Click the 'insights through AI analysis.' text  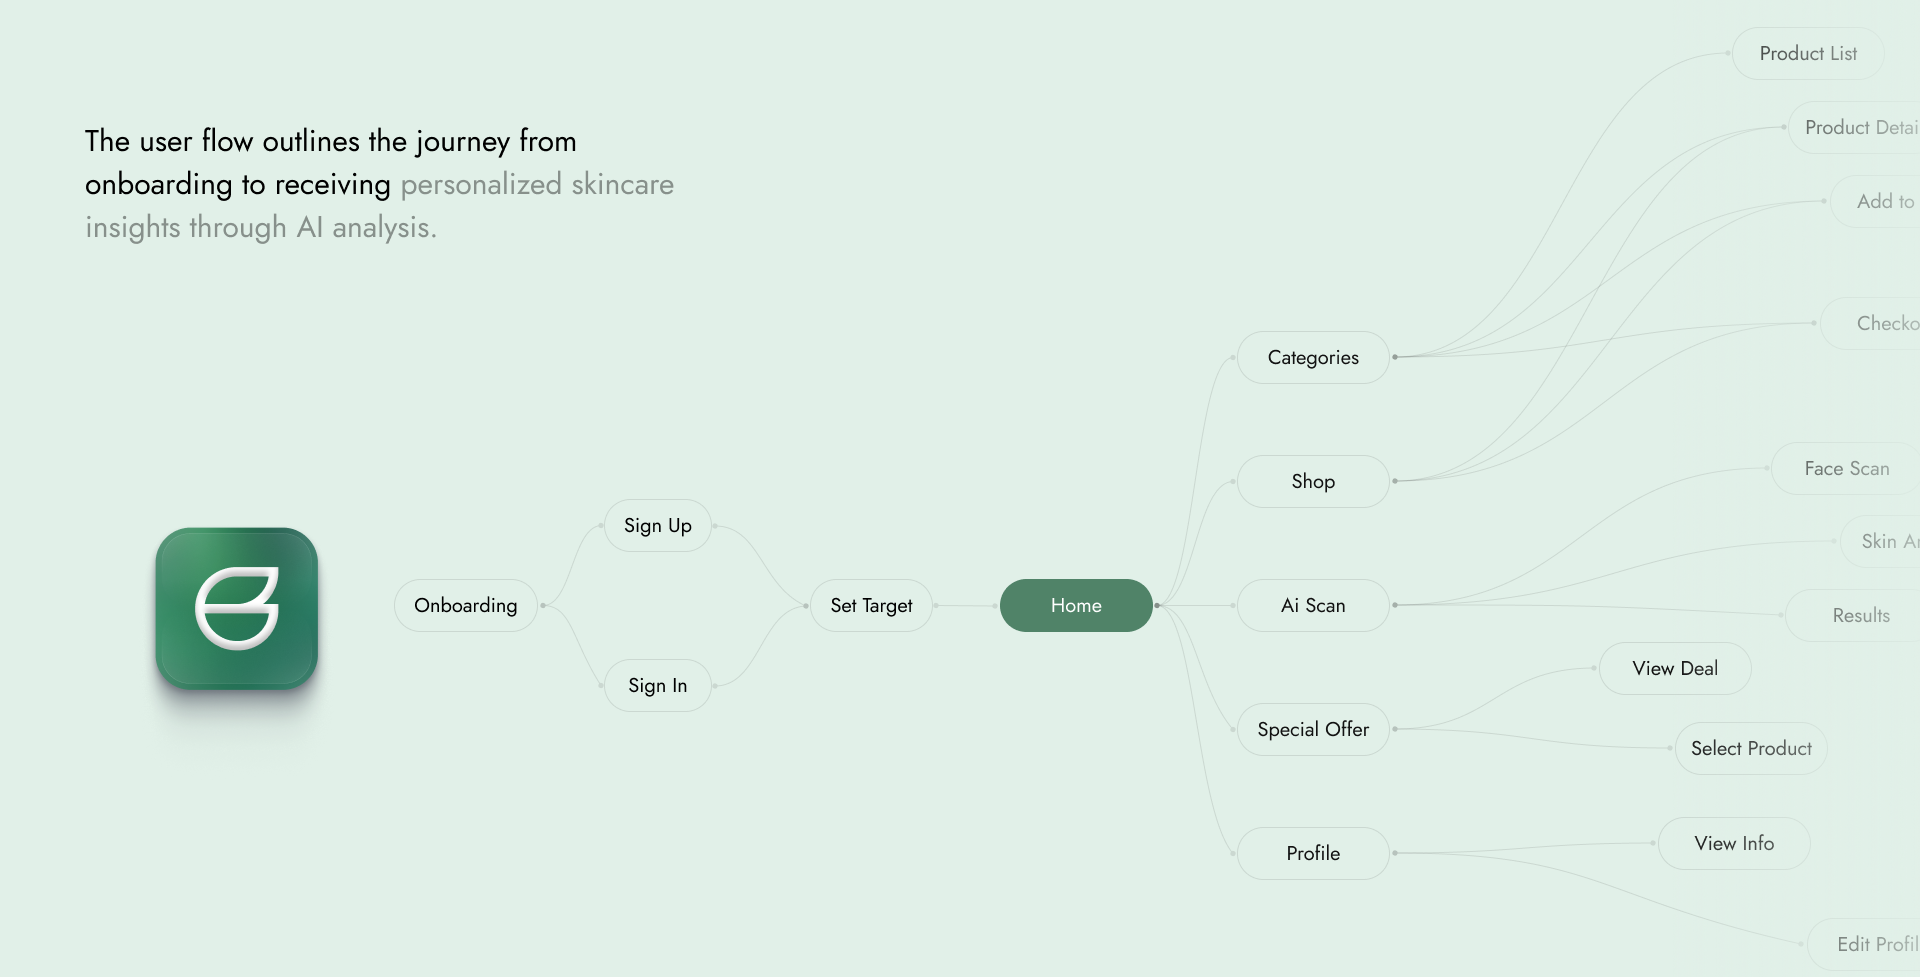click(261, 227)
